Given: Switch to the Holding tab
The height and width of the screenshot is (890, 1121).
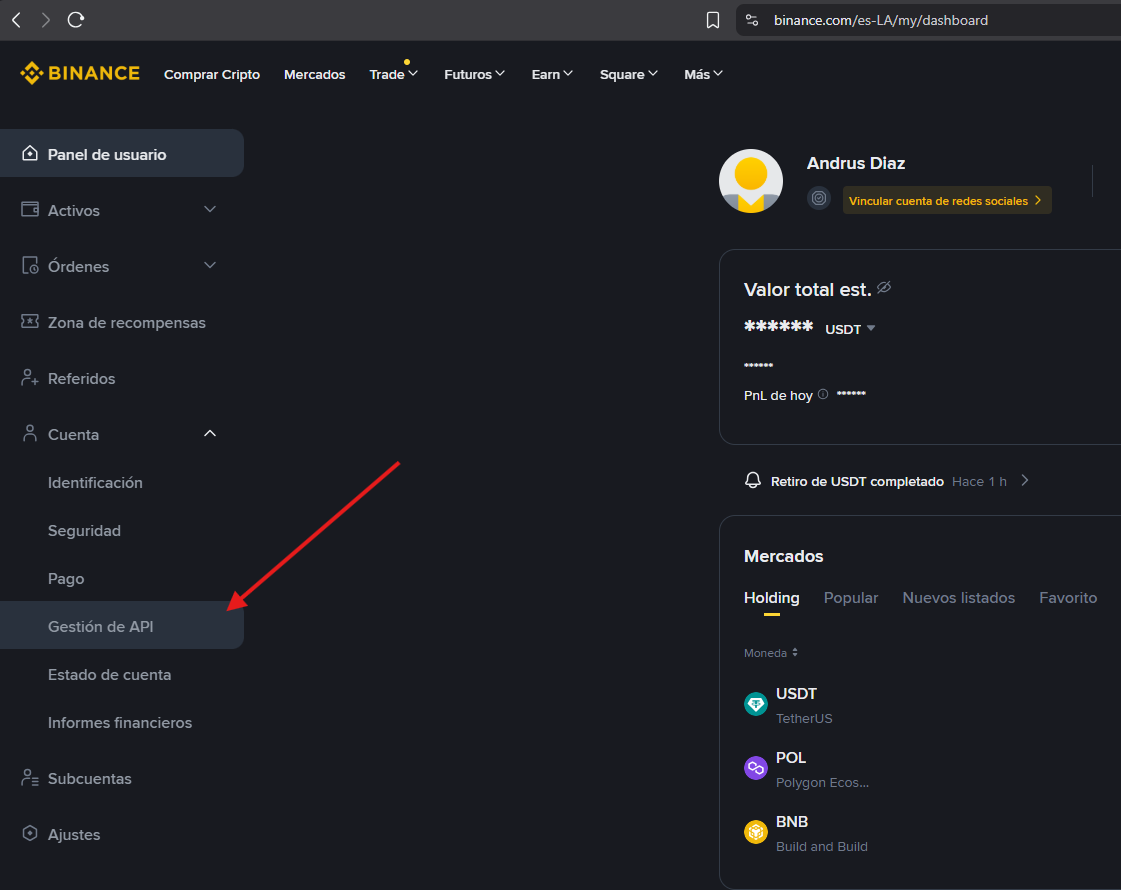Looking at the screenshot, I should pos(771,598).
